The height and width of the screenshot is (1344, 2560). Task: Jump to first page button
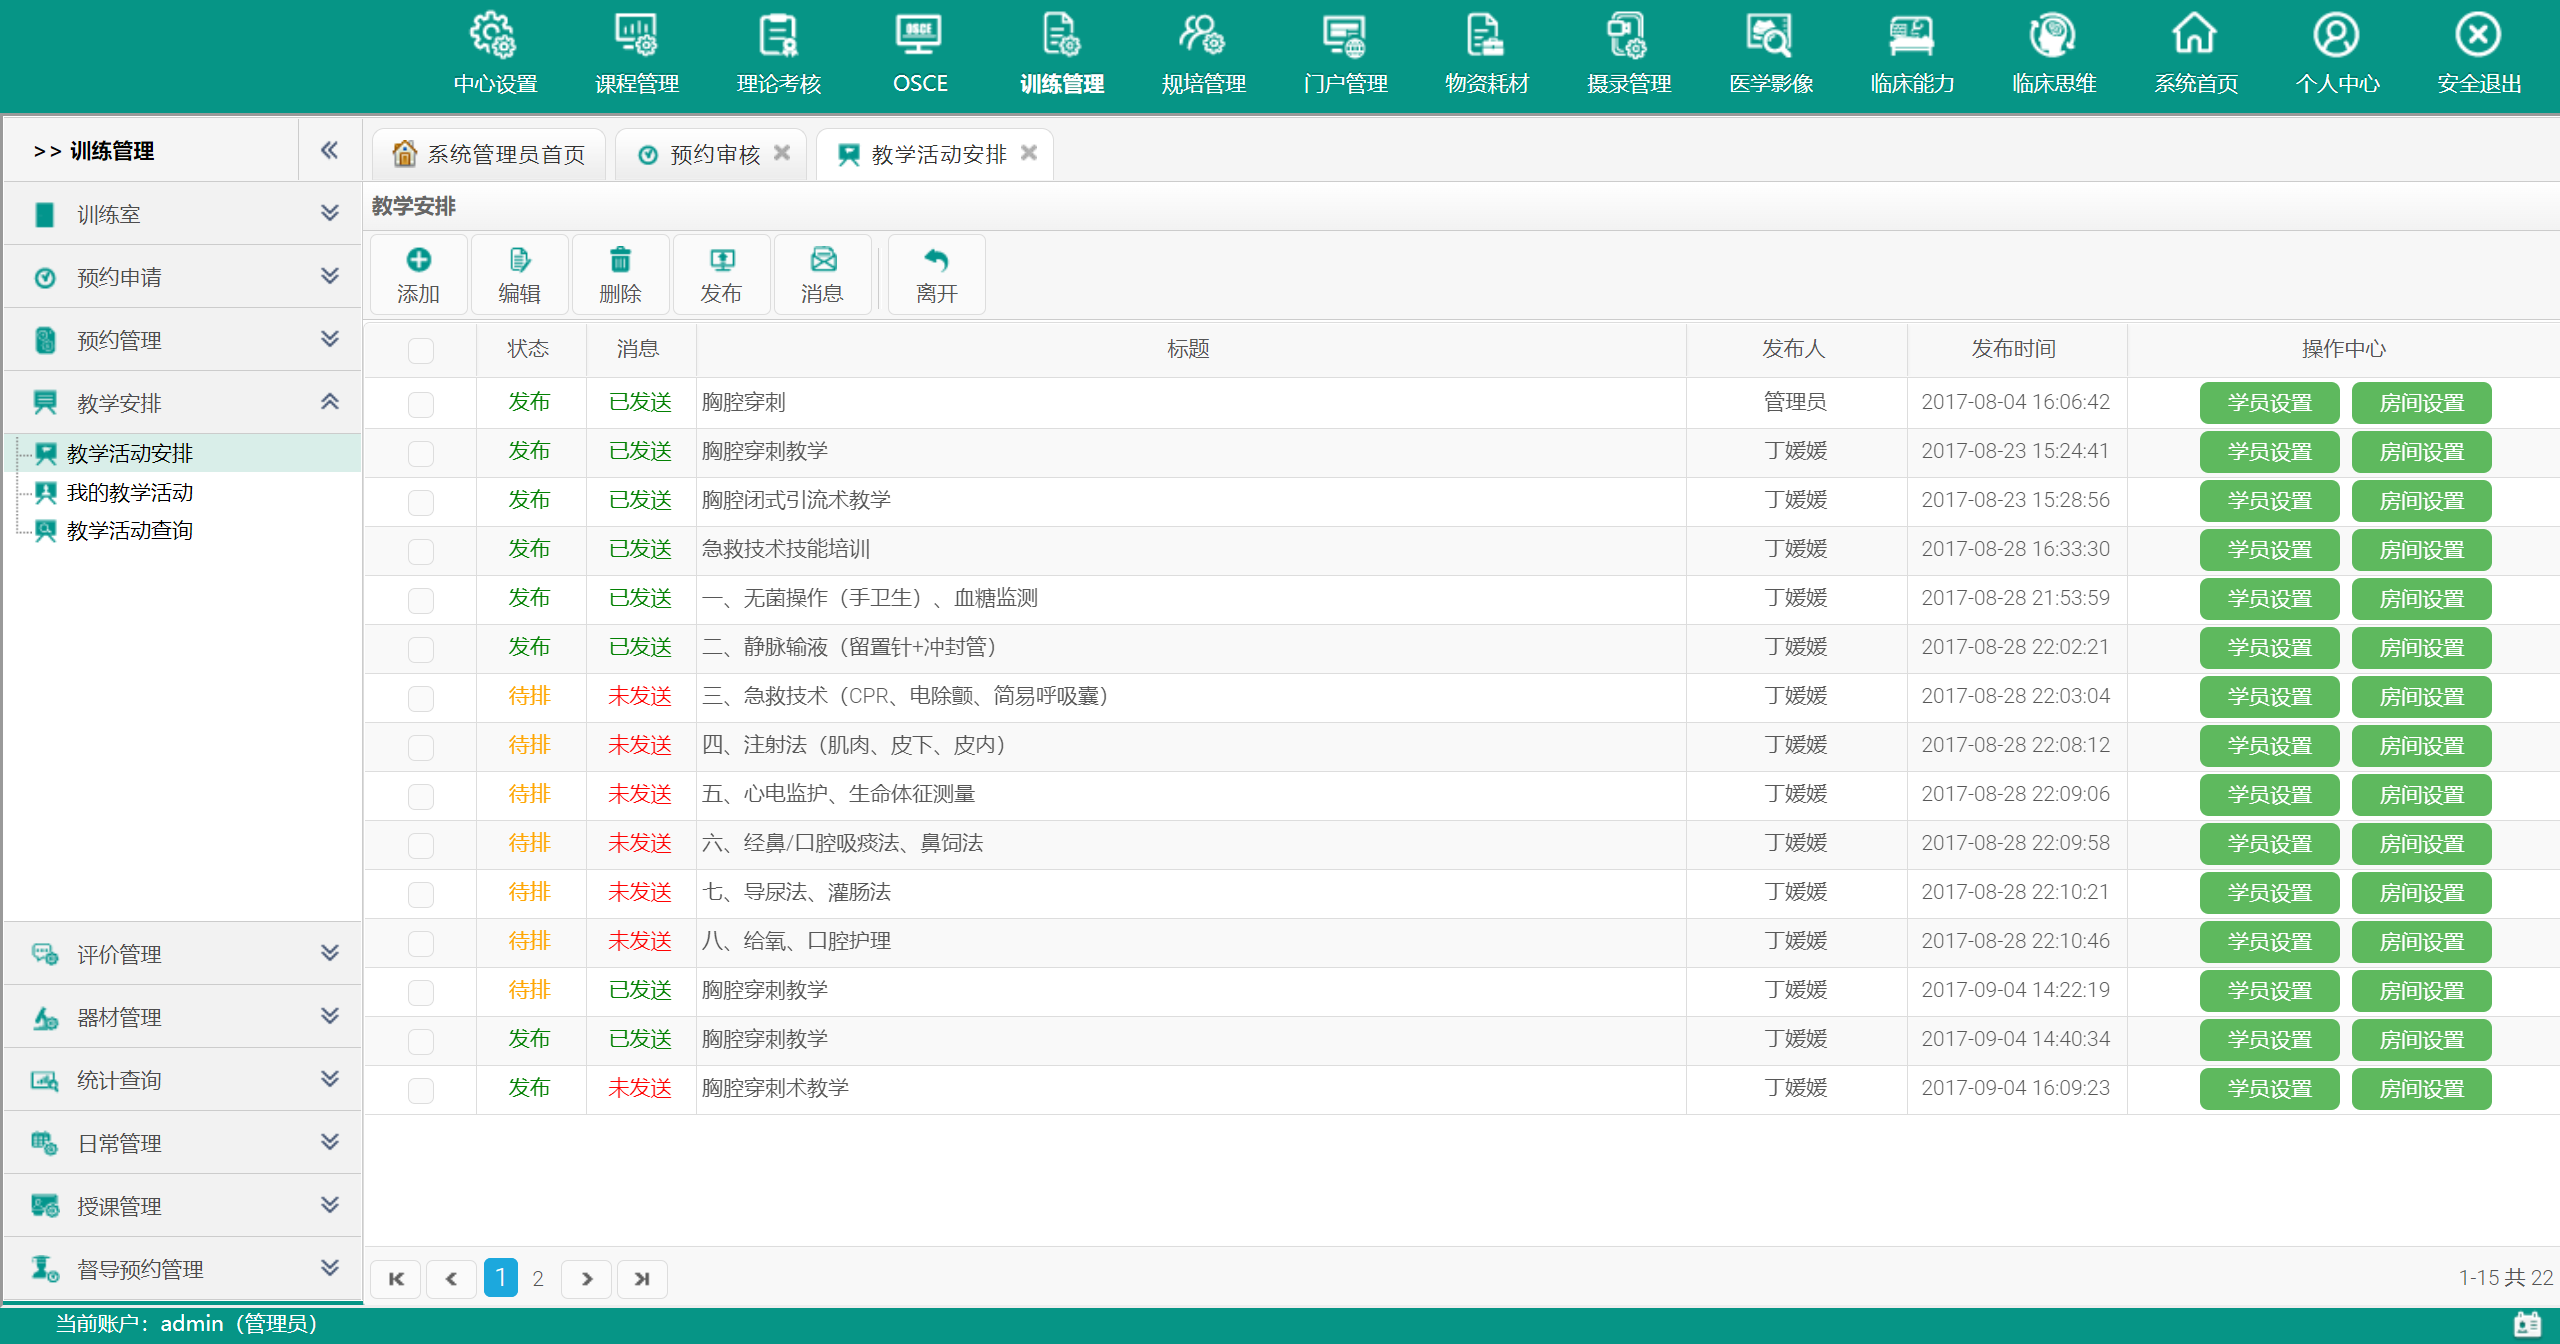click(x=396, y=1278)
